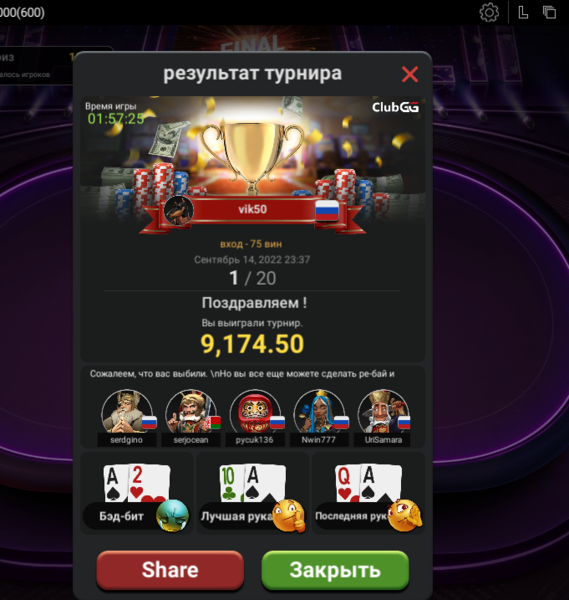
Task: Open the settings gear icon
Action: tap(489, 13)
